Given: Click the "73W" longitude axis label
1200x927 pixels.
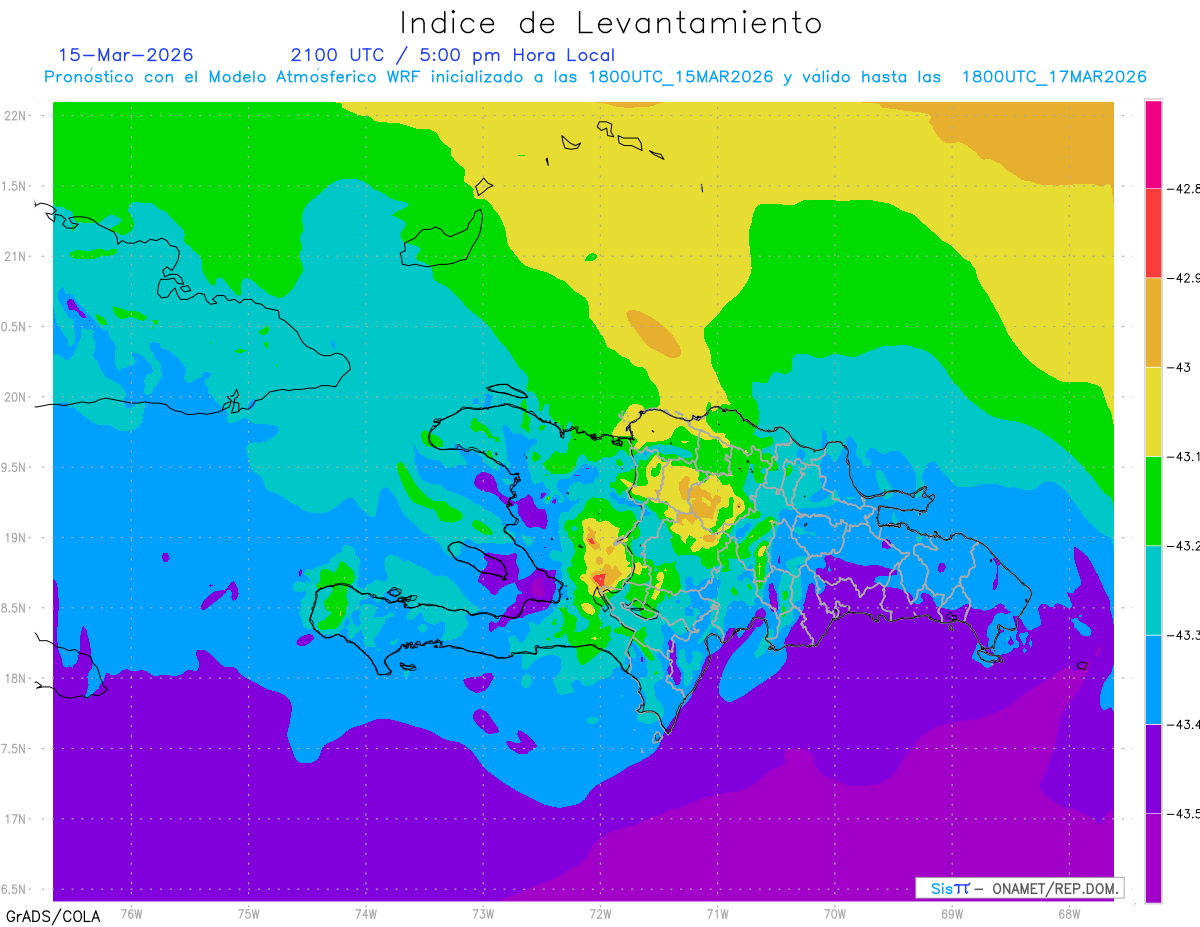Looking at the screenshot, I should (483, 913).
